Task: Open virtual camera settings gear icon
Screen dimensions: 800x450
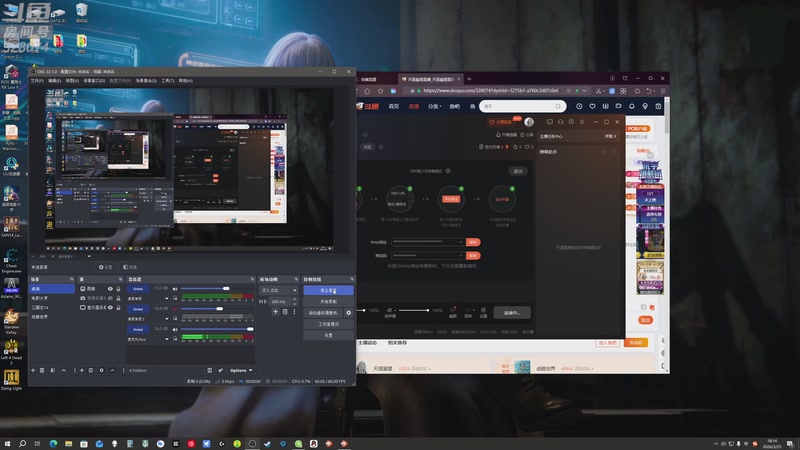Action: pyautogui.click(x=348, y=313)
